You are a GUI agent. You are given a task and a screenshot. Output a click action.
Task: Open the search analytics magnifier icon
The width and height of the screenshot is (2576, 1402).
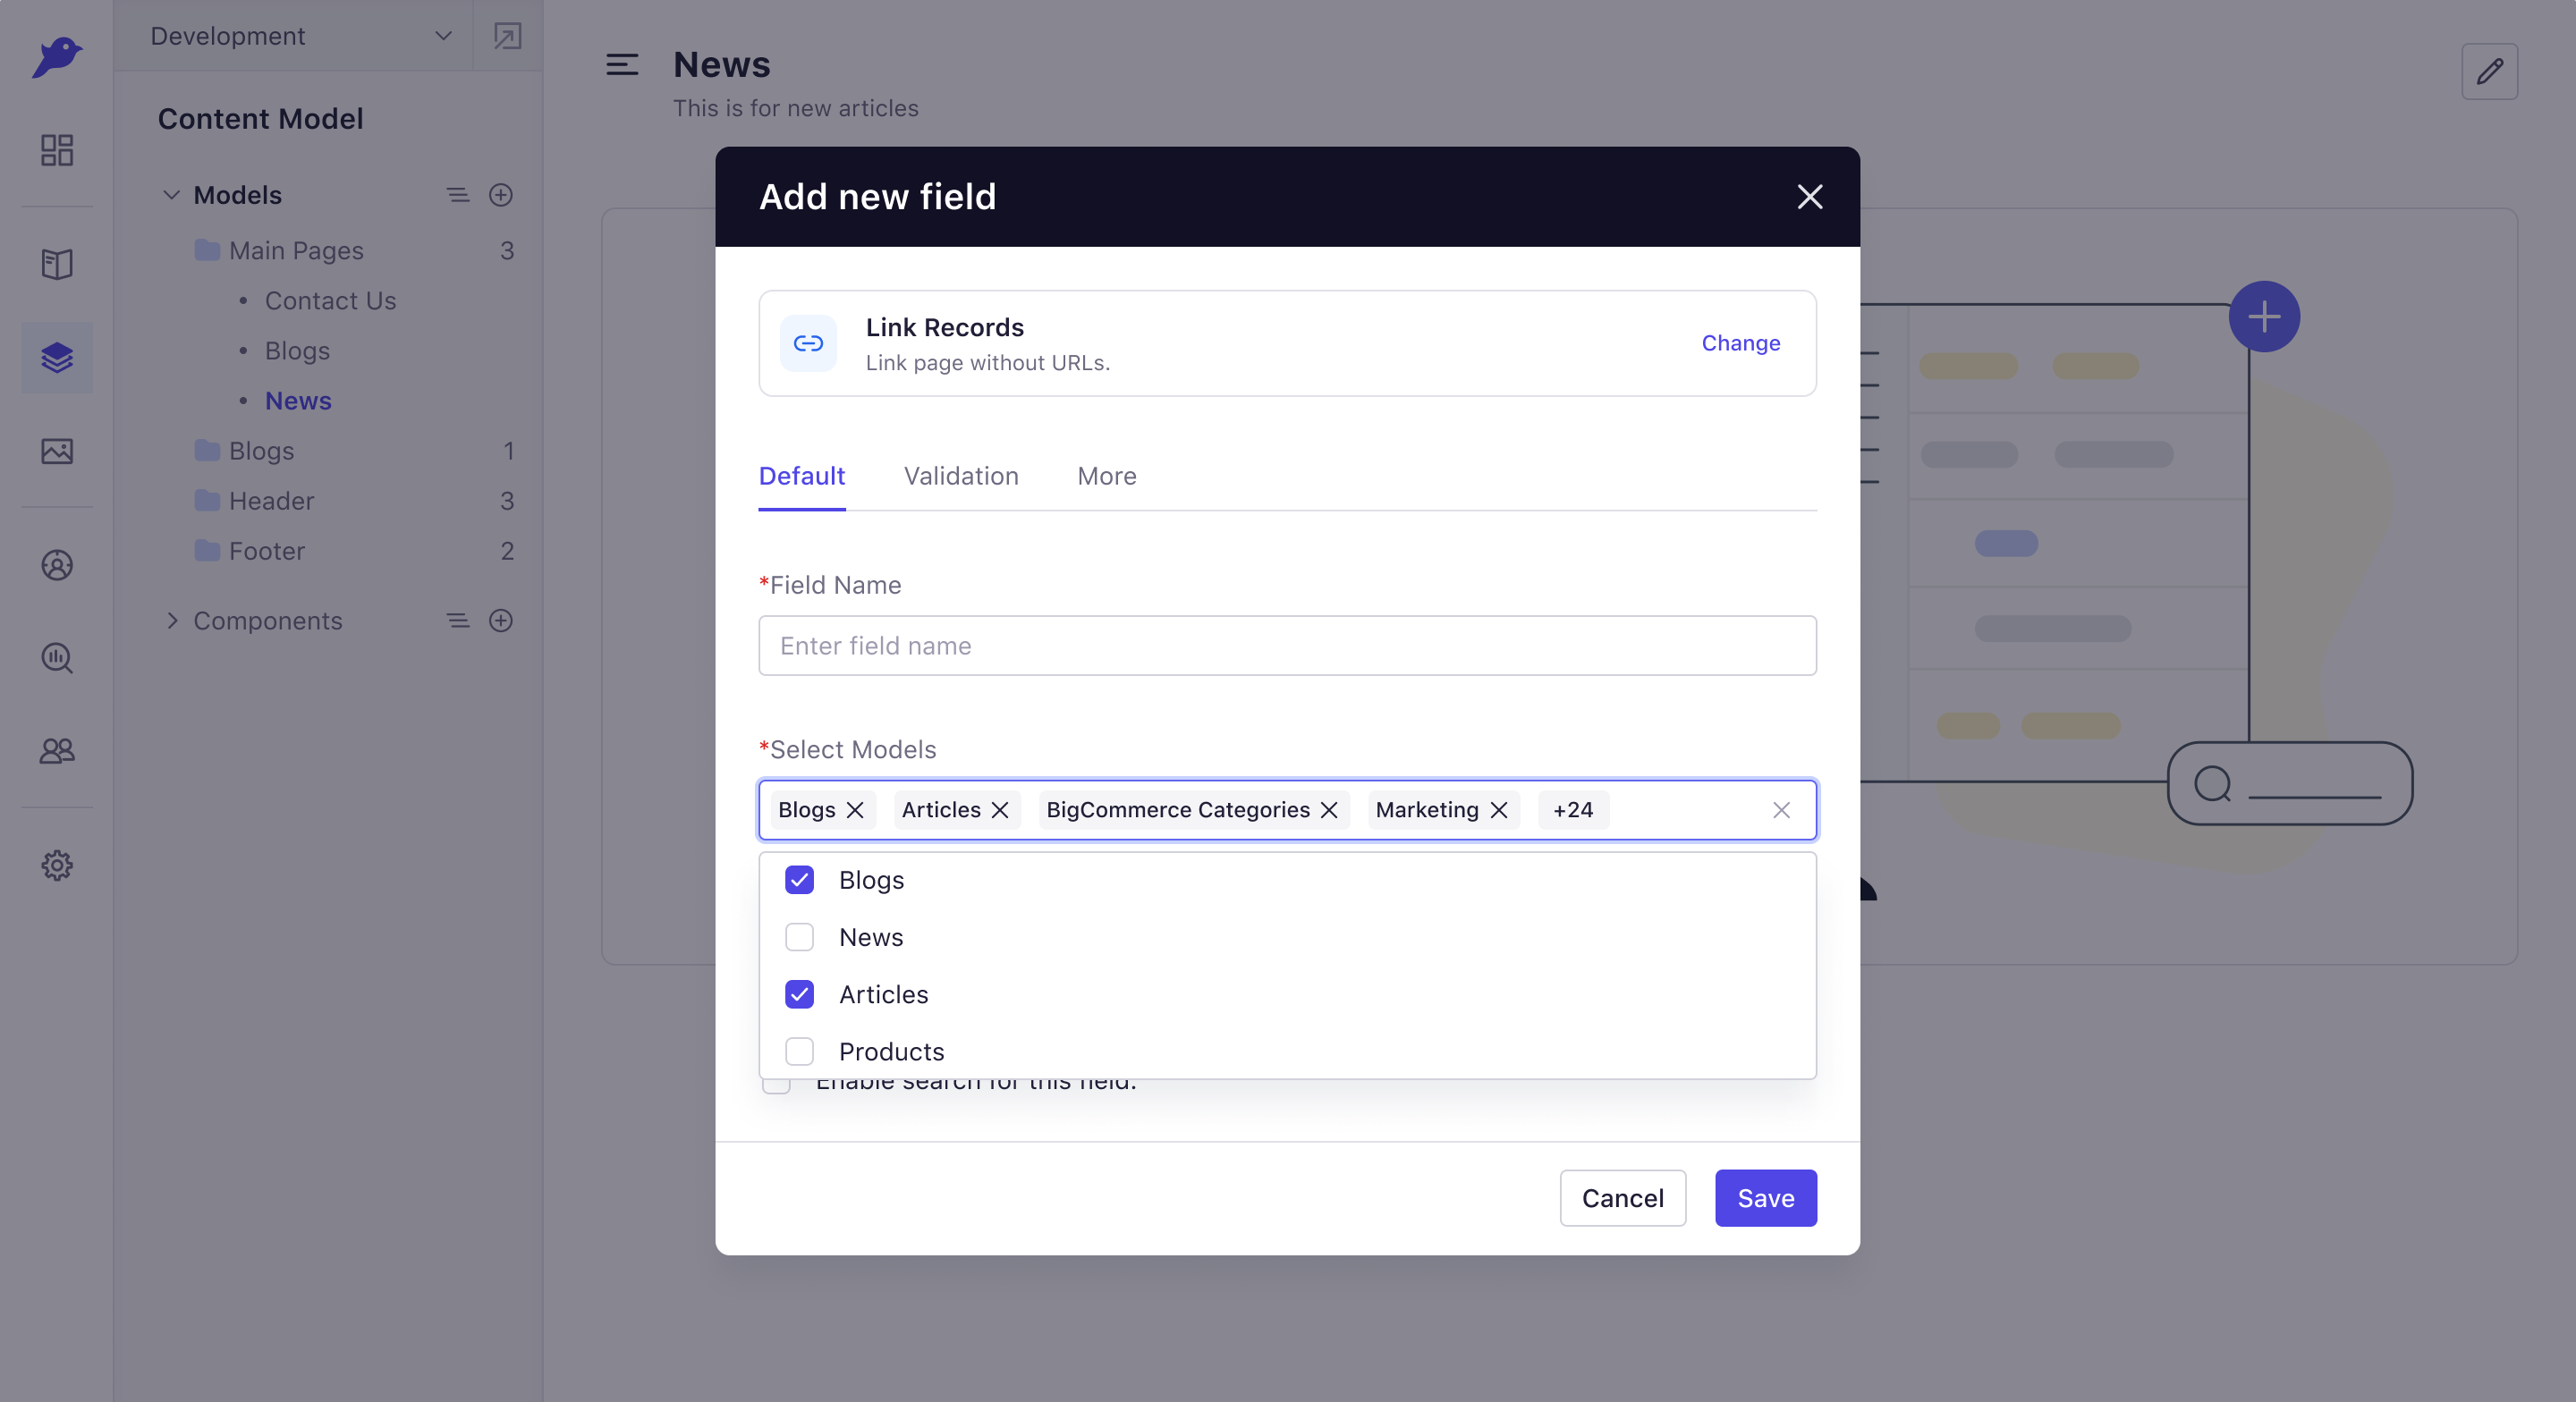[57, 658]
